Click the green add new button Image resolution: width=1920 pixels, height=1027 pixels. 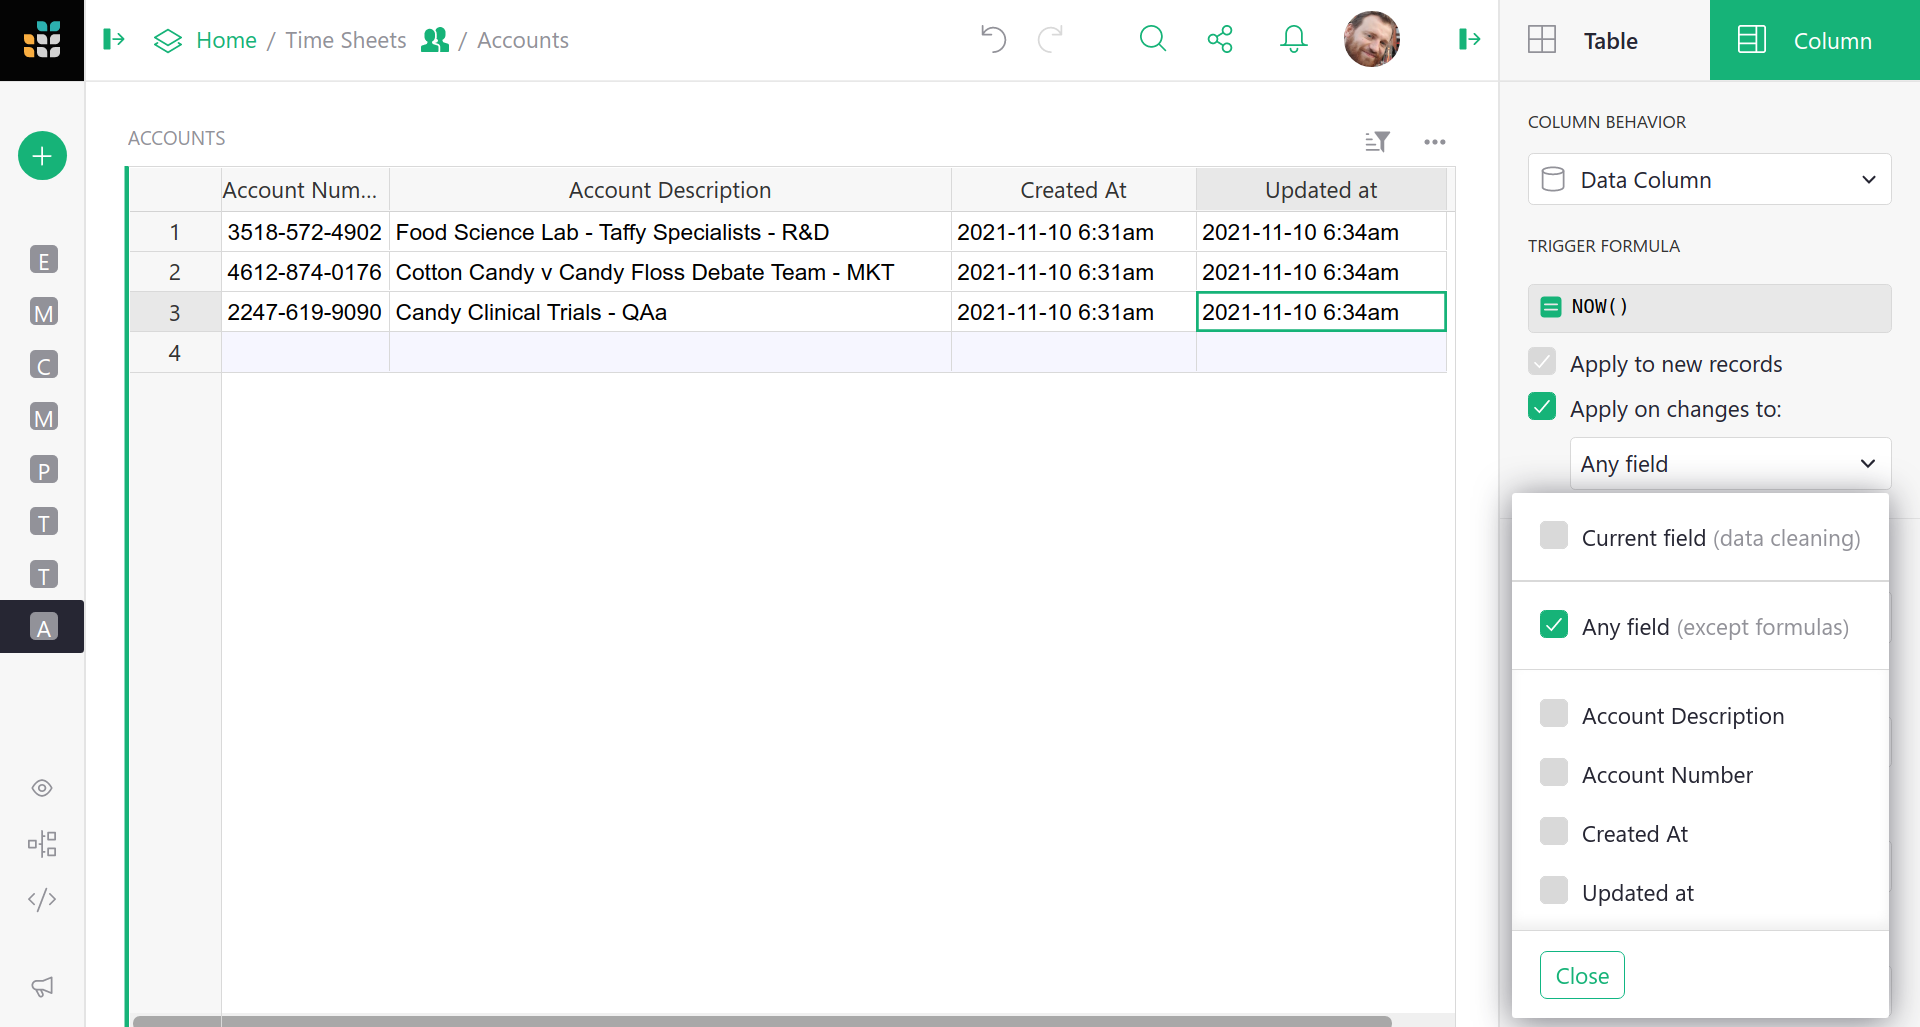tap(42, 156)
